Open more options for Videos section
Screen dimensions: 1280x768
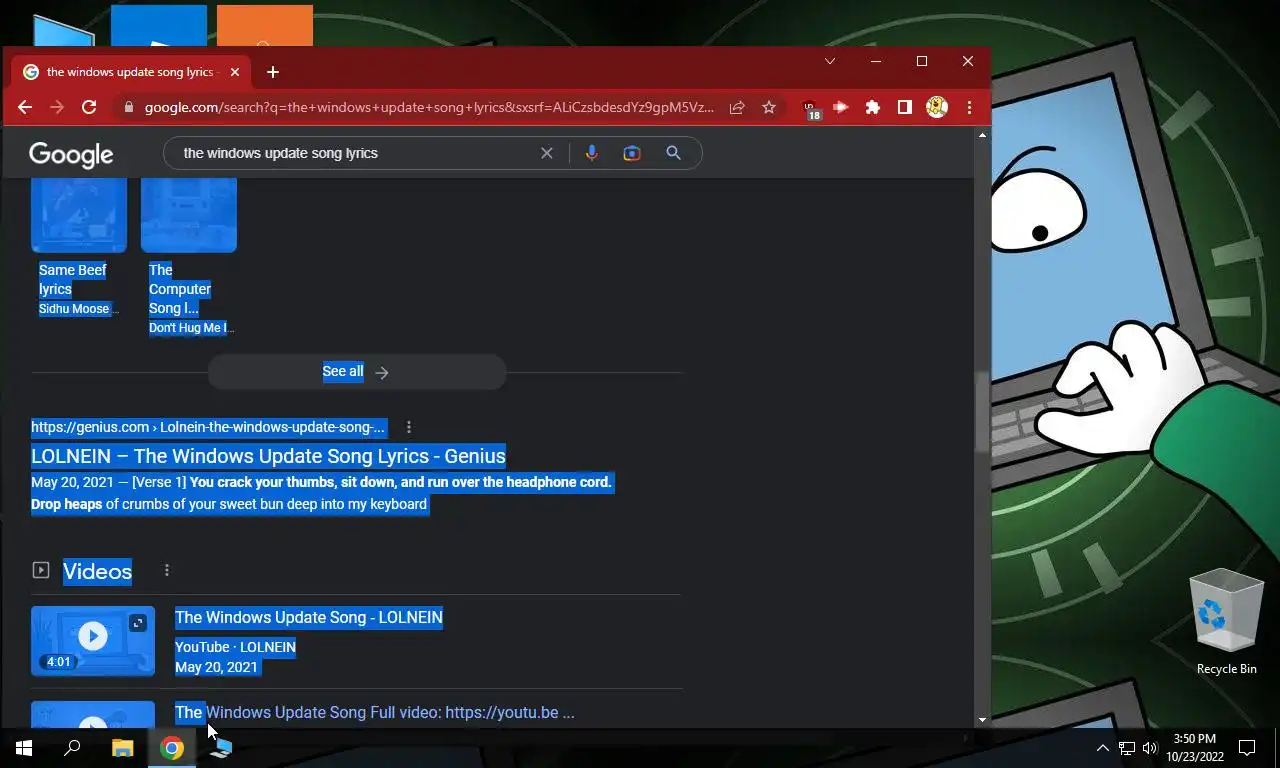[167, 570]
